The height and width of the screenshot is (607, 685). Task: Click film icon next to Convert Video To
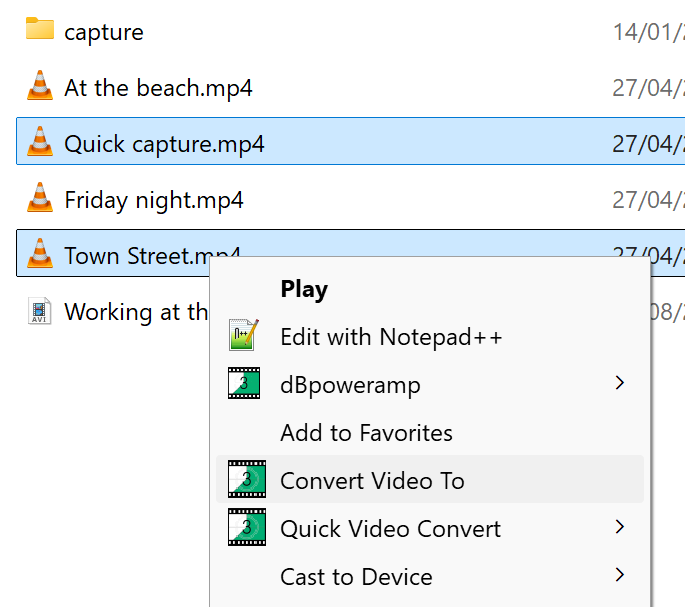[246, 480]
